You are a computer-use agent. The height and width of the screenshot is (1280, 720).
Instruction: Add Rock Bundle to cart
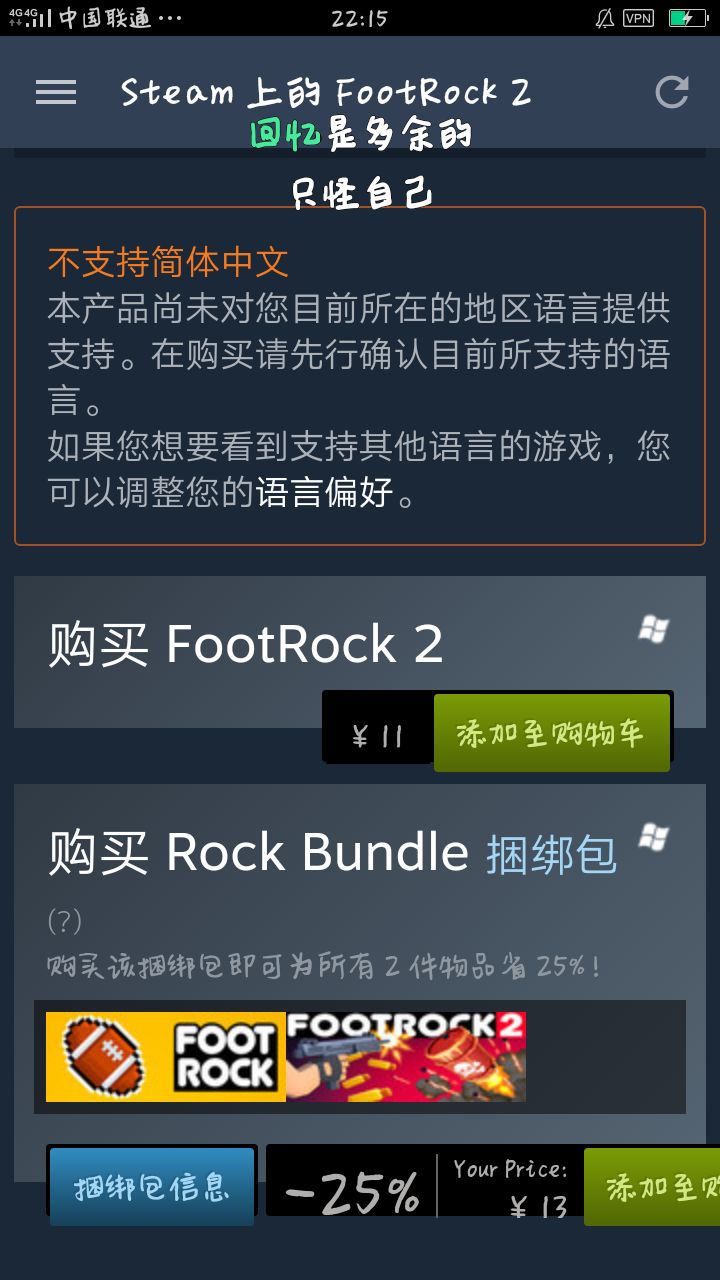point(652,1187)
